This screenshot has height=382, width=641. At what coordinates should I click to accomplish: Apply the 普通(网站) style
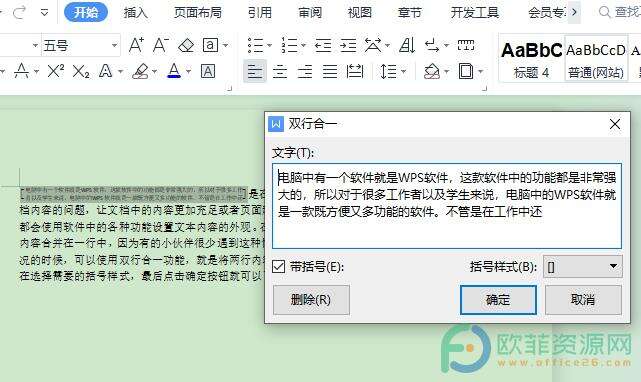click(x=596, y=58)
